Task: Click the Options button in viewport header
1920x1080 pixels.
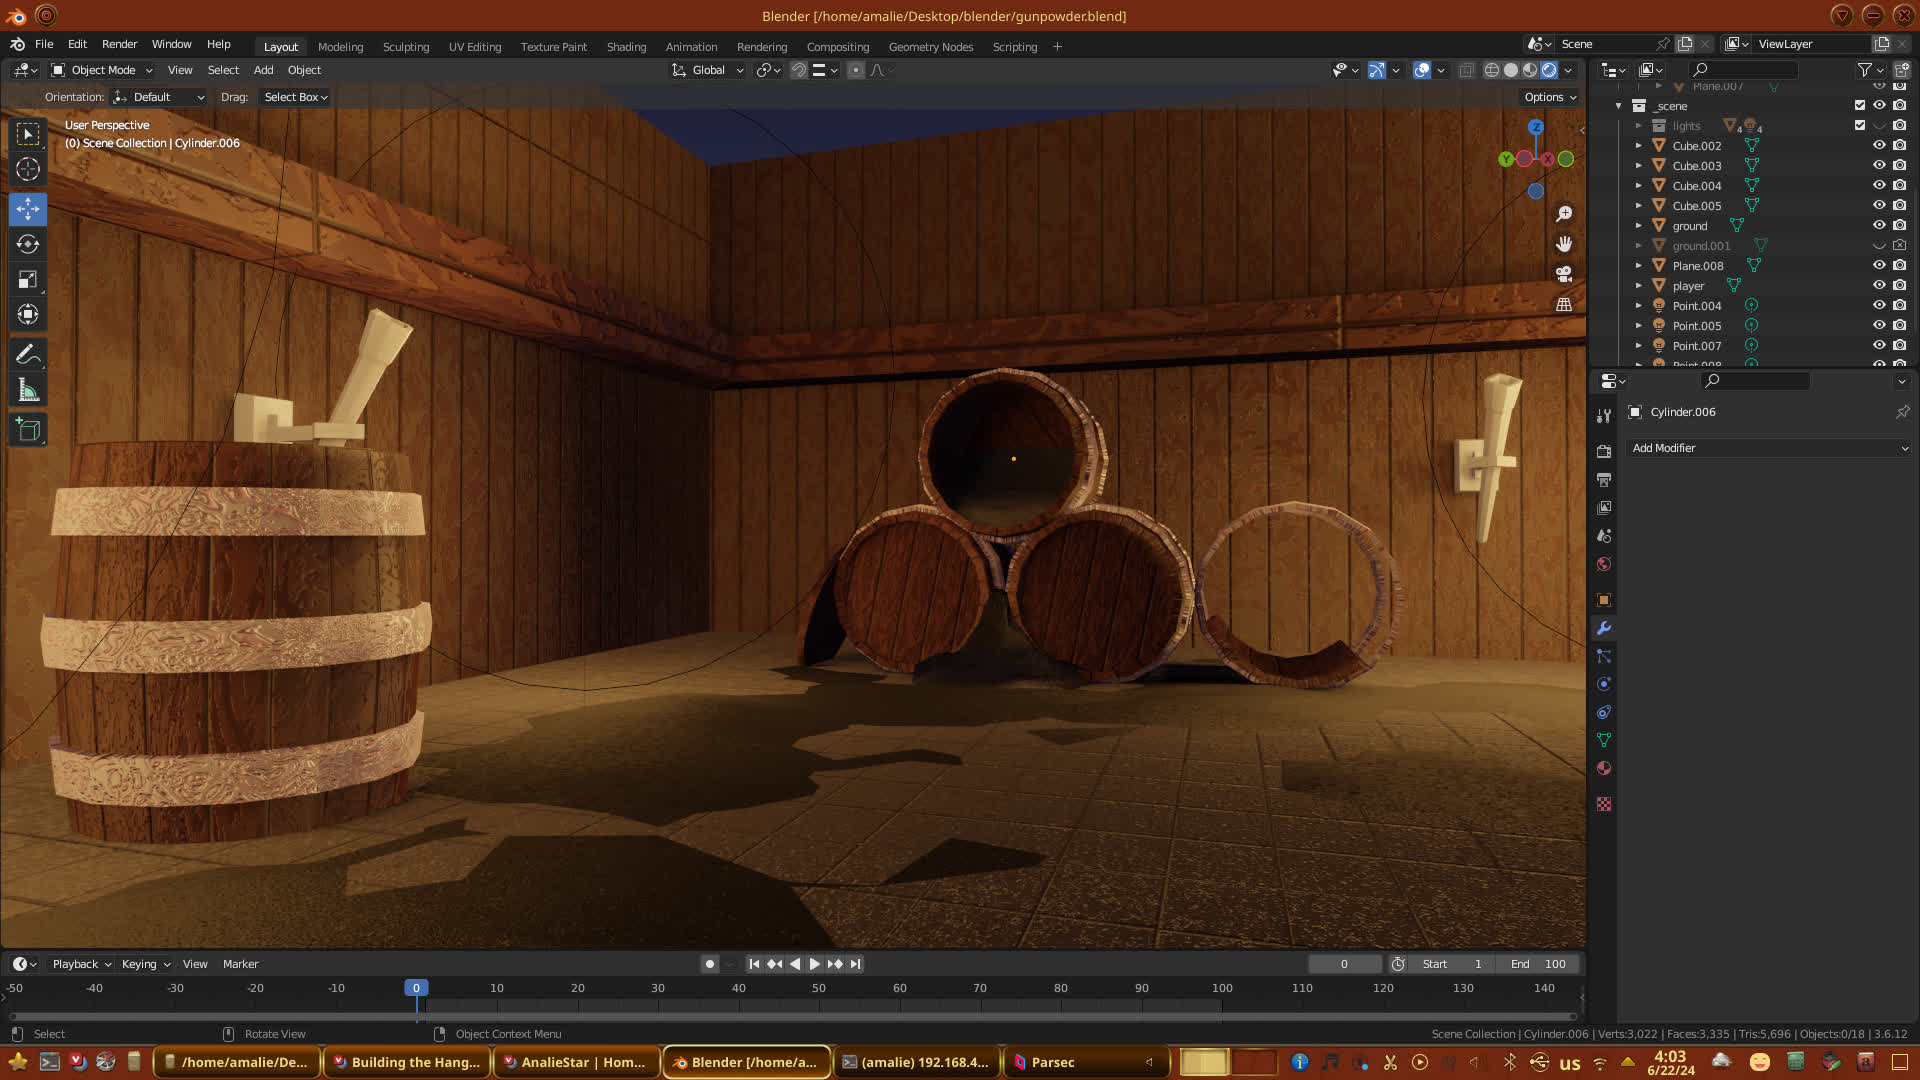Action: click(1550, 97)
